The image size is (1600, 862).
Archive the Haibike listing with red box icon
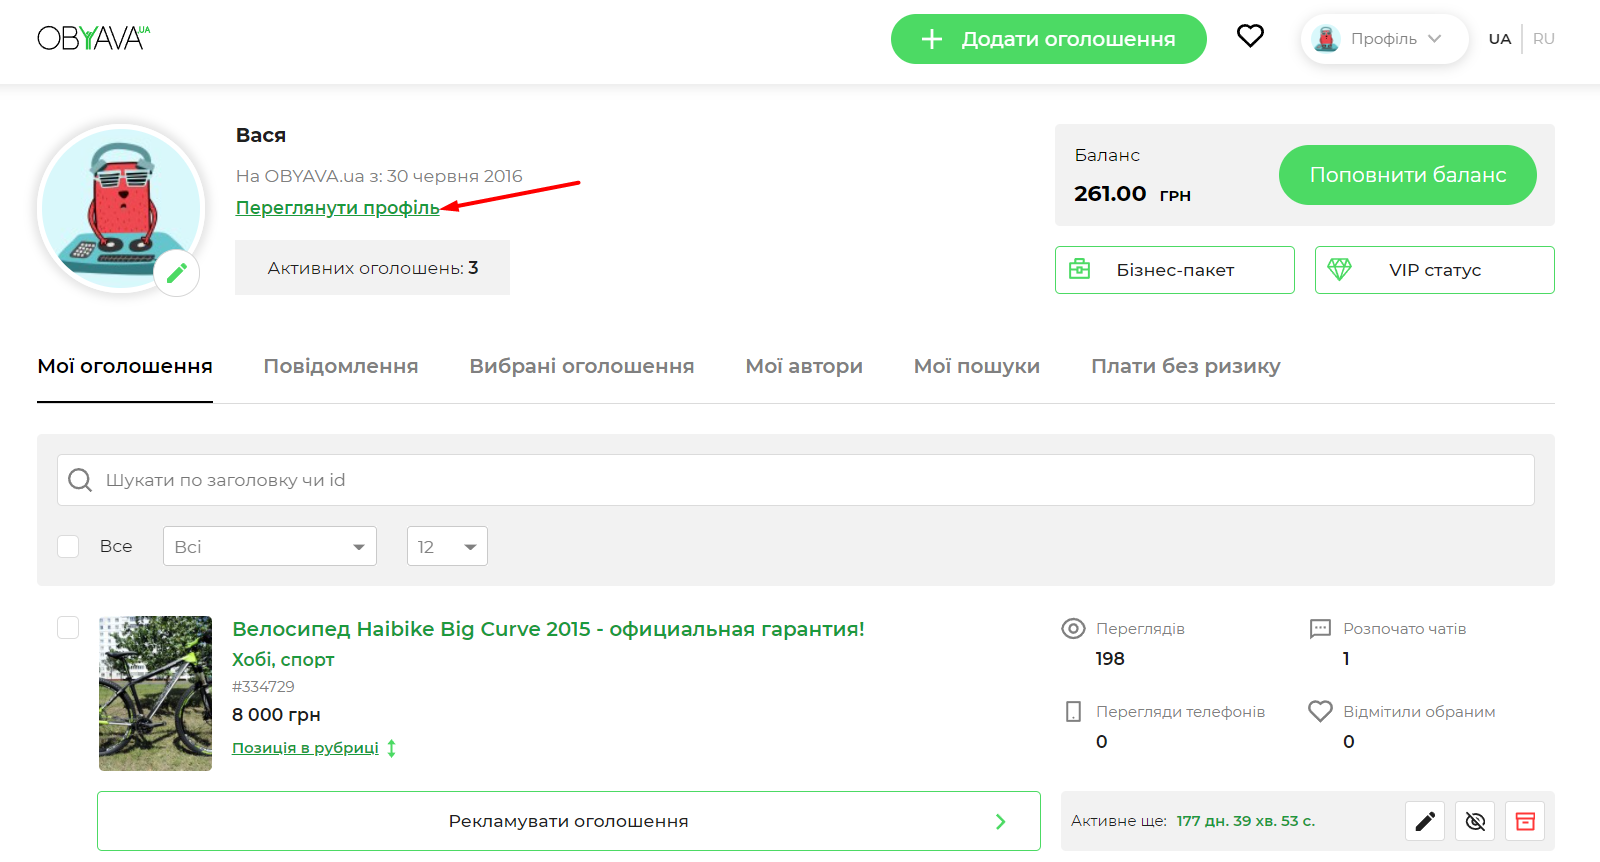[x=1525, y=821]
